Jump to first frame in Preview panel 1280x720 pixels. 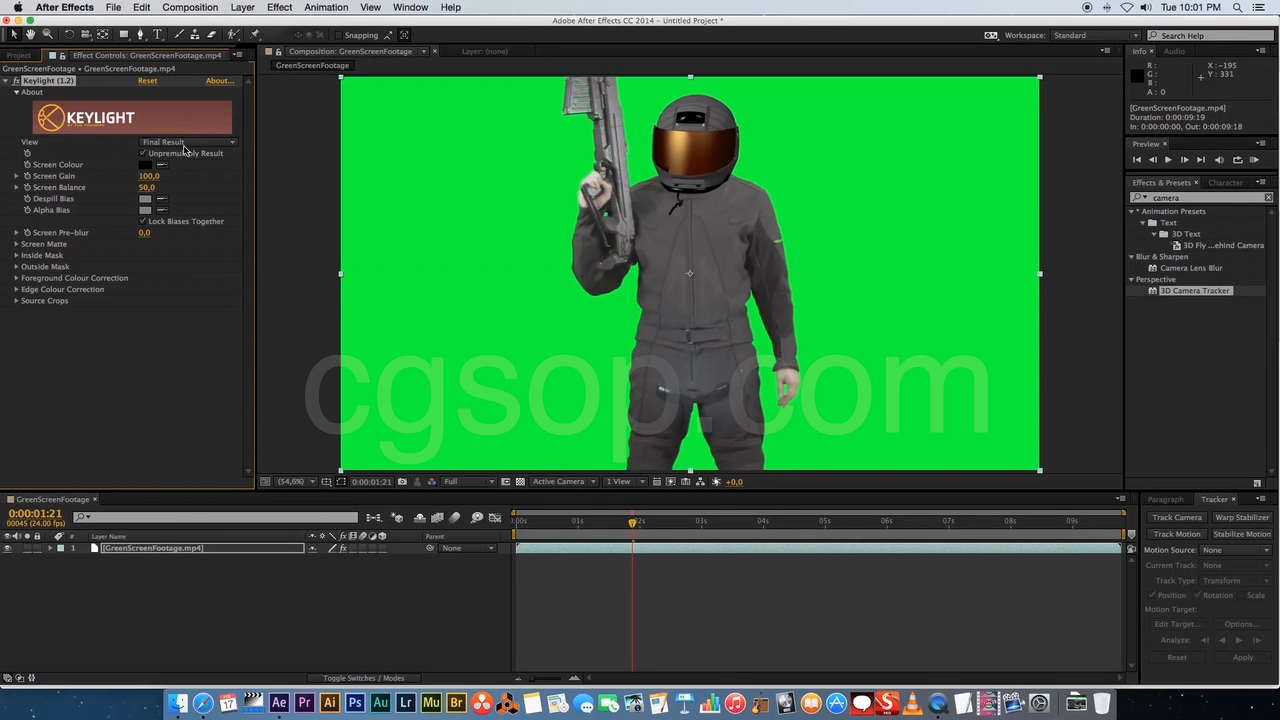click(1136, 160)
